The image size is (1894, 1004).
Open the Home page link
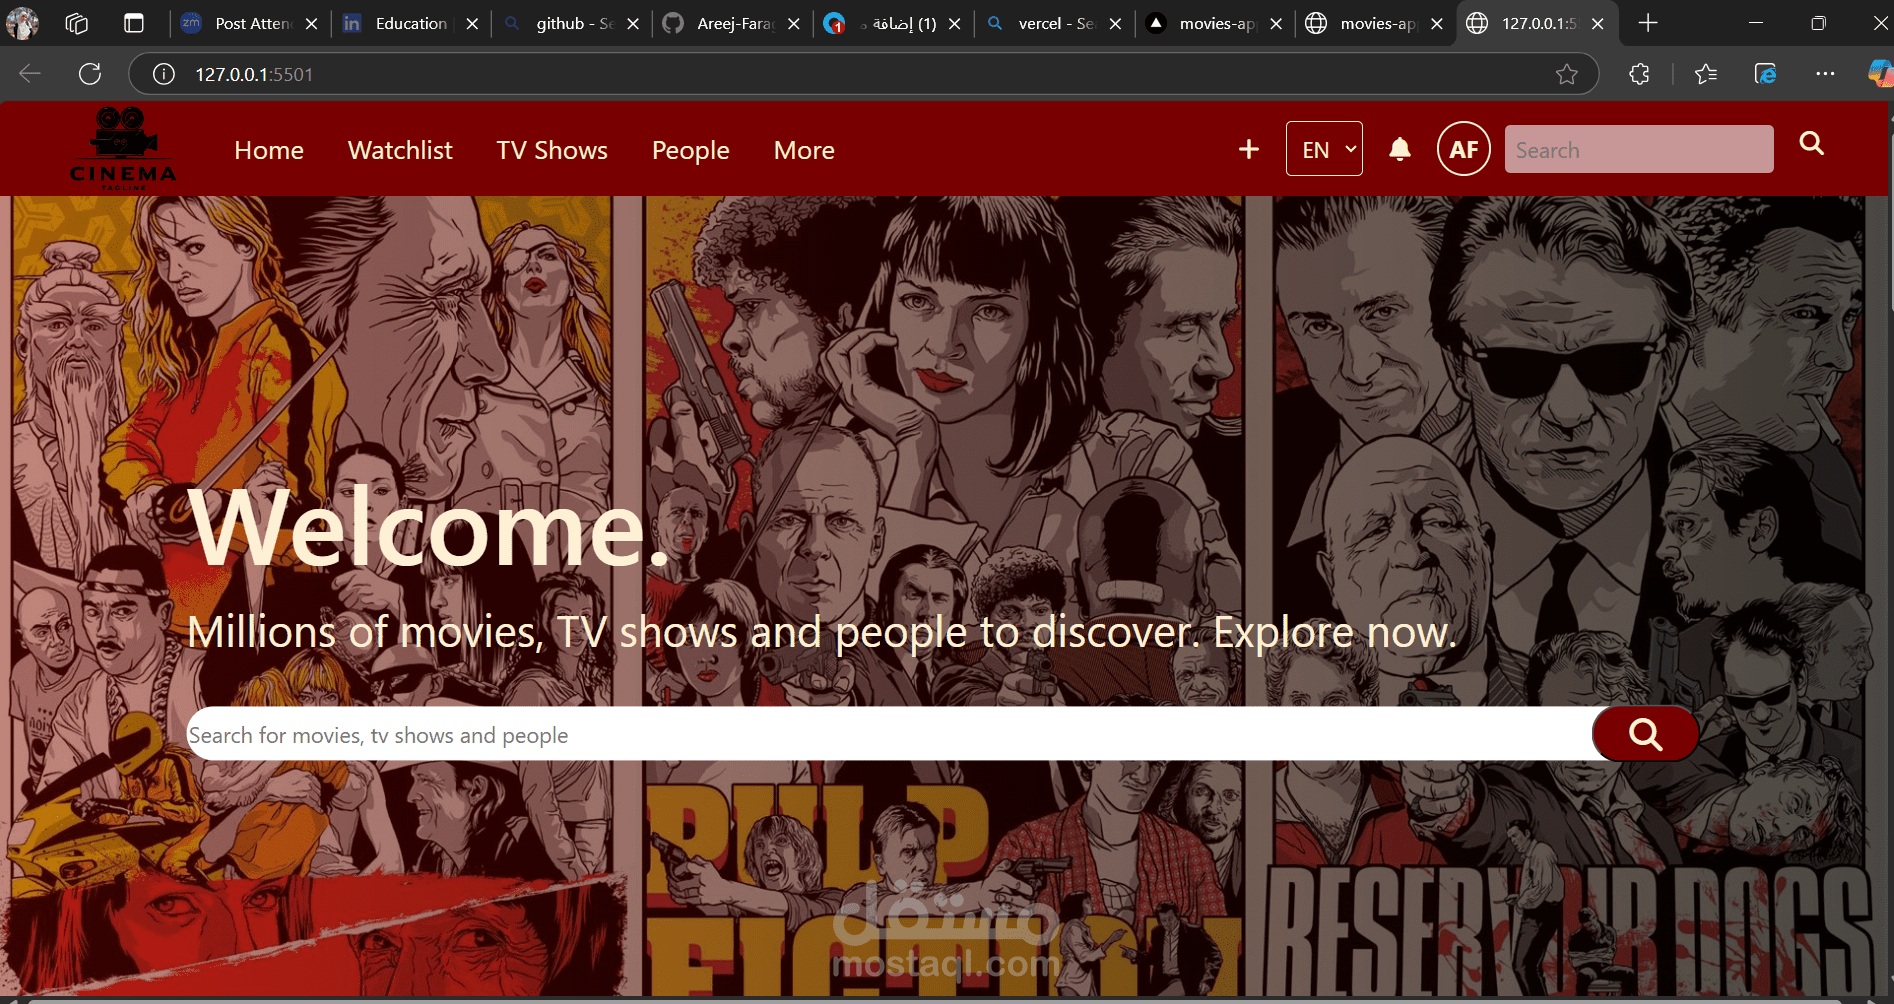pos(269,150)
